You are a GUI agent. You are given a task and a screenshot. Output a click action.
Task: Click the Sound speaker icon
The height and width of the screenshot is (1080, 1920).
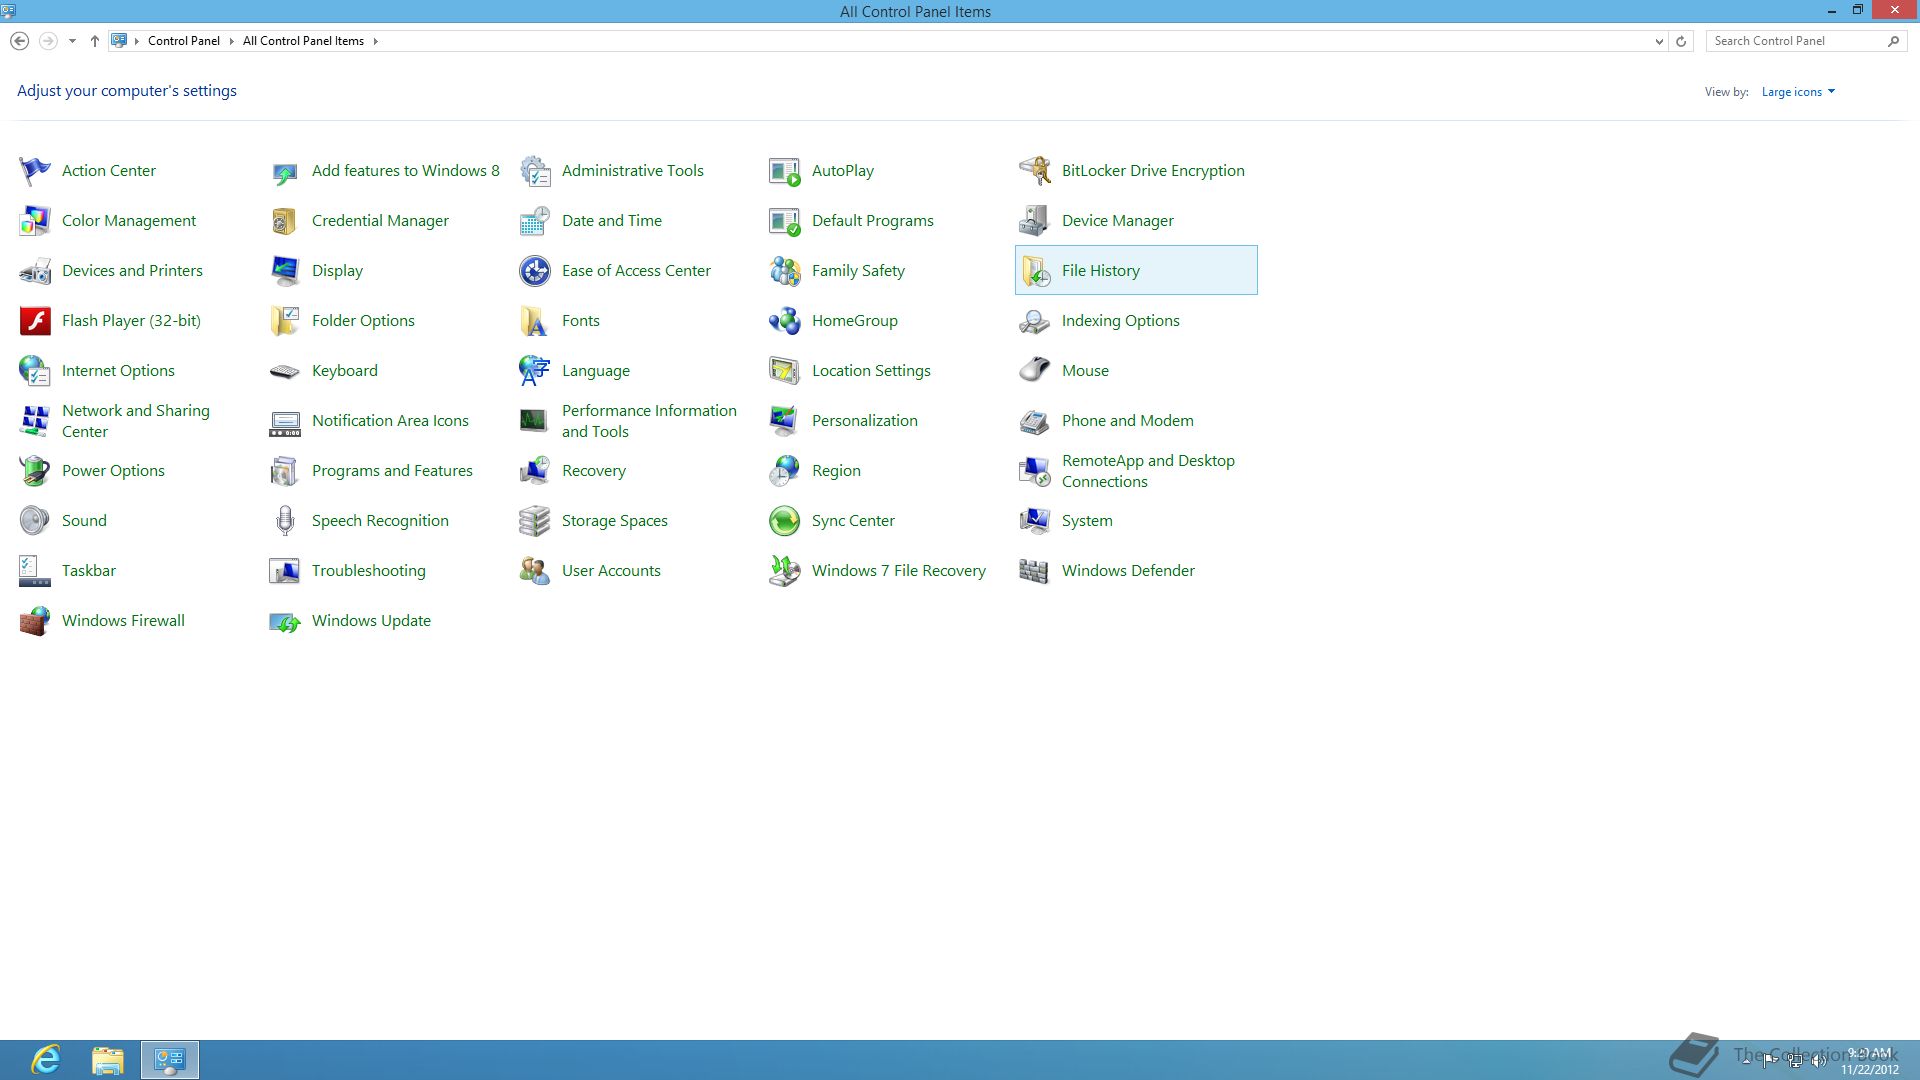35,521
